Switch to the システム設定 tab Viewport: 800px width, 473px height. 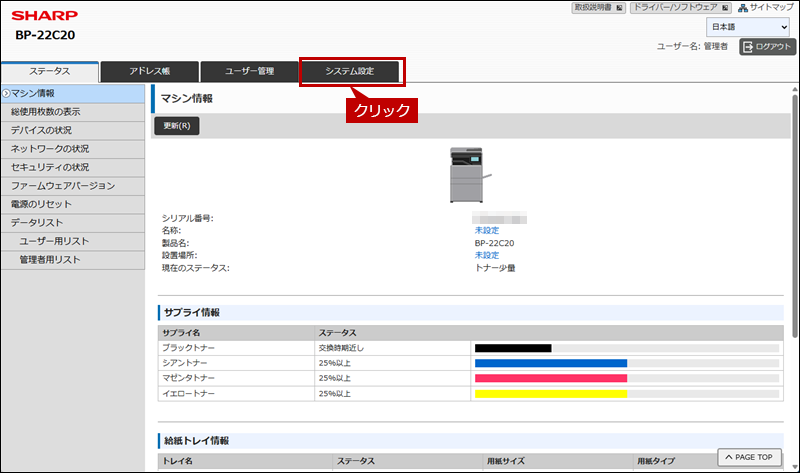350,71
